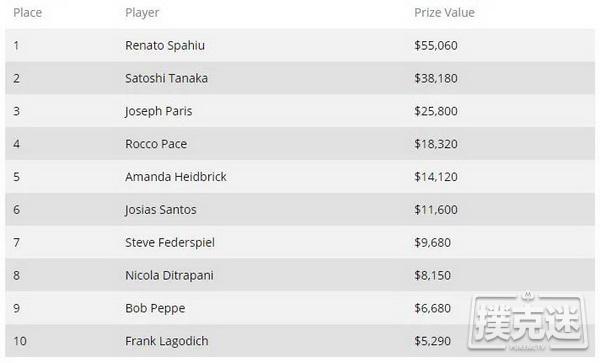Select player name Renato Spahiu
This screenshot has width=600, height=363.
(165, 46)
